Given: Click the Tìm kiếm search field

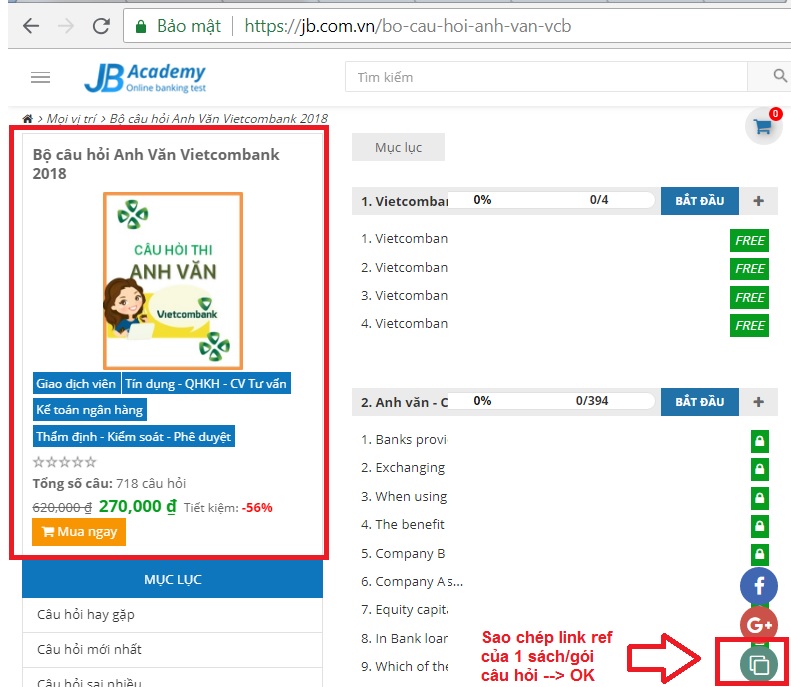Looking at the screenshot, I should pos(546,77).
